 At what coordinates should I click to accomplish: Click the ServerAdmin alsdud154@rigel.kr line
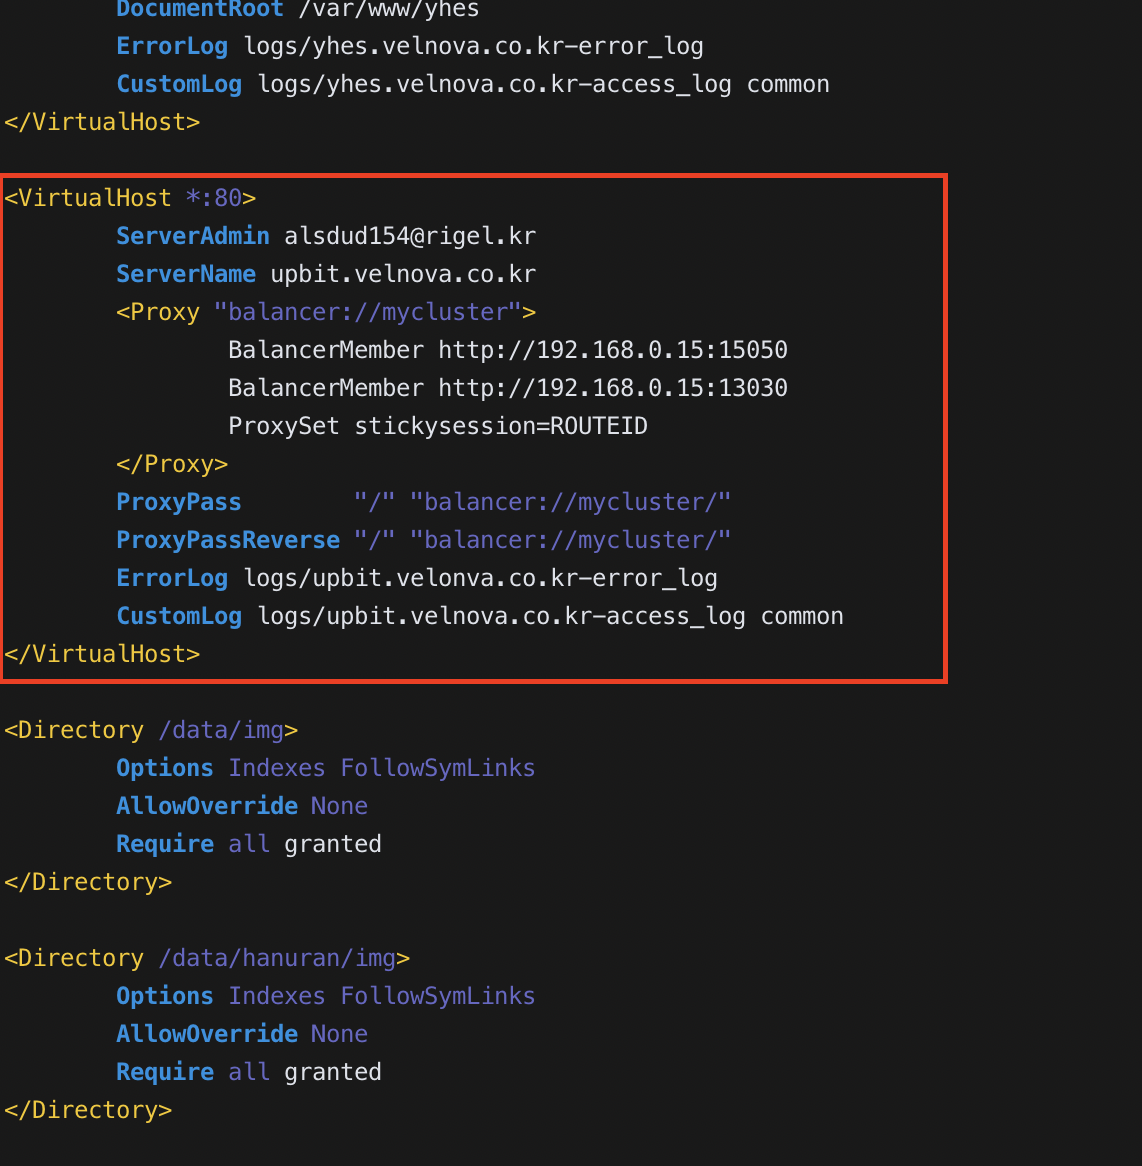coord(326,236)
